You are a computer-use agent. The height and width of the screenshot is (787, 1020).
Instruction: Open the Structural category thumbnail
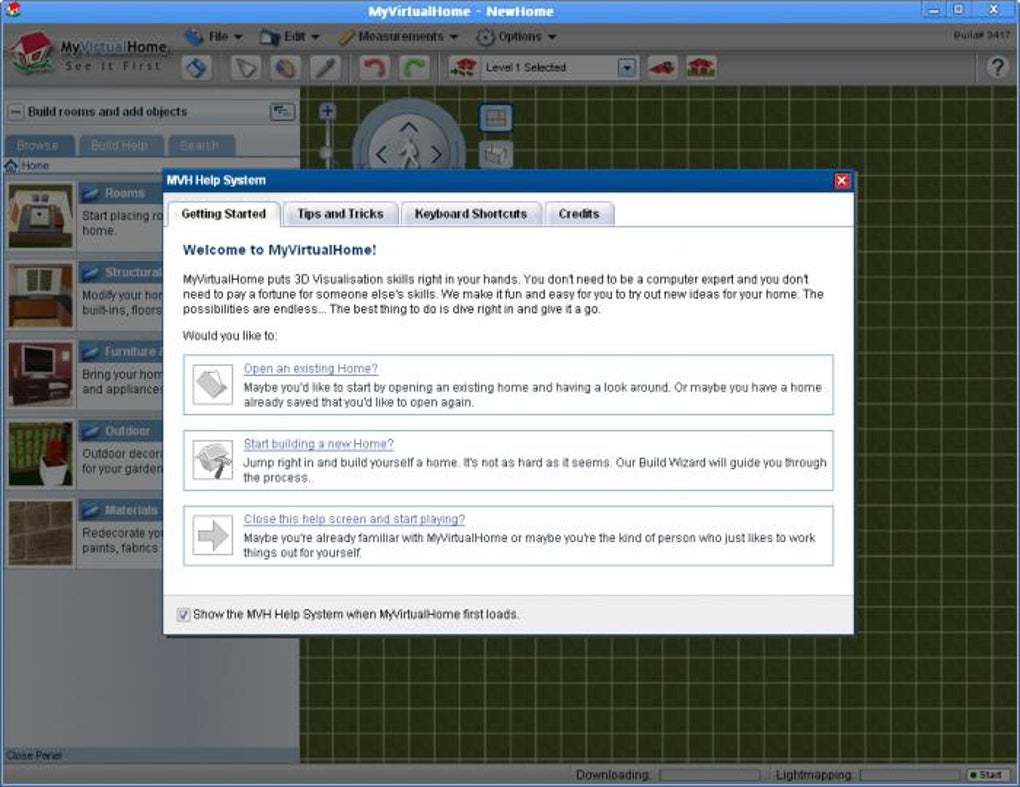[x=40, y=295]
